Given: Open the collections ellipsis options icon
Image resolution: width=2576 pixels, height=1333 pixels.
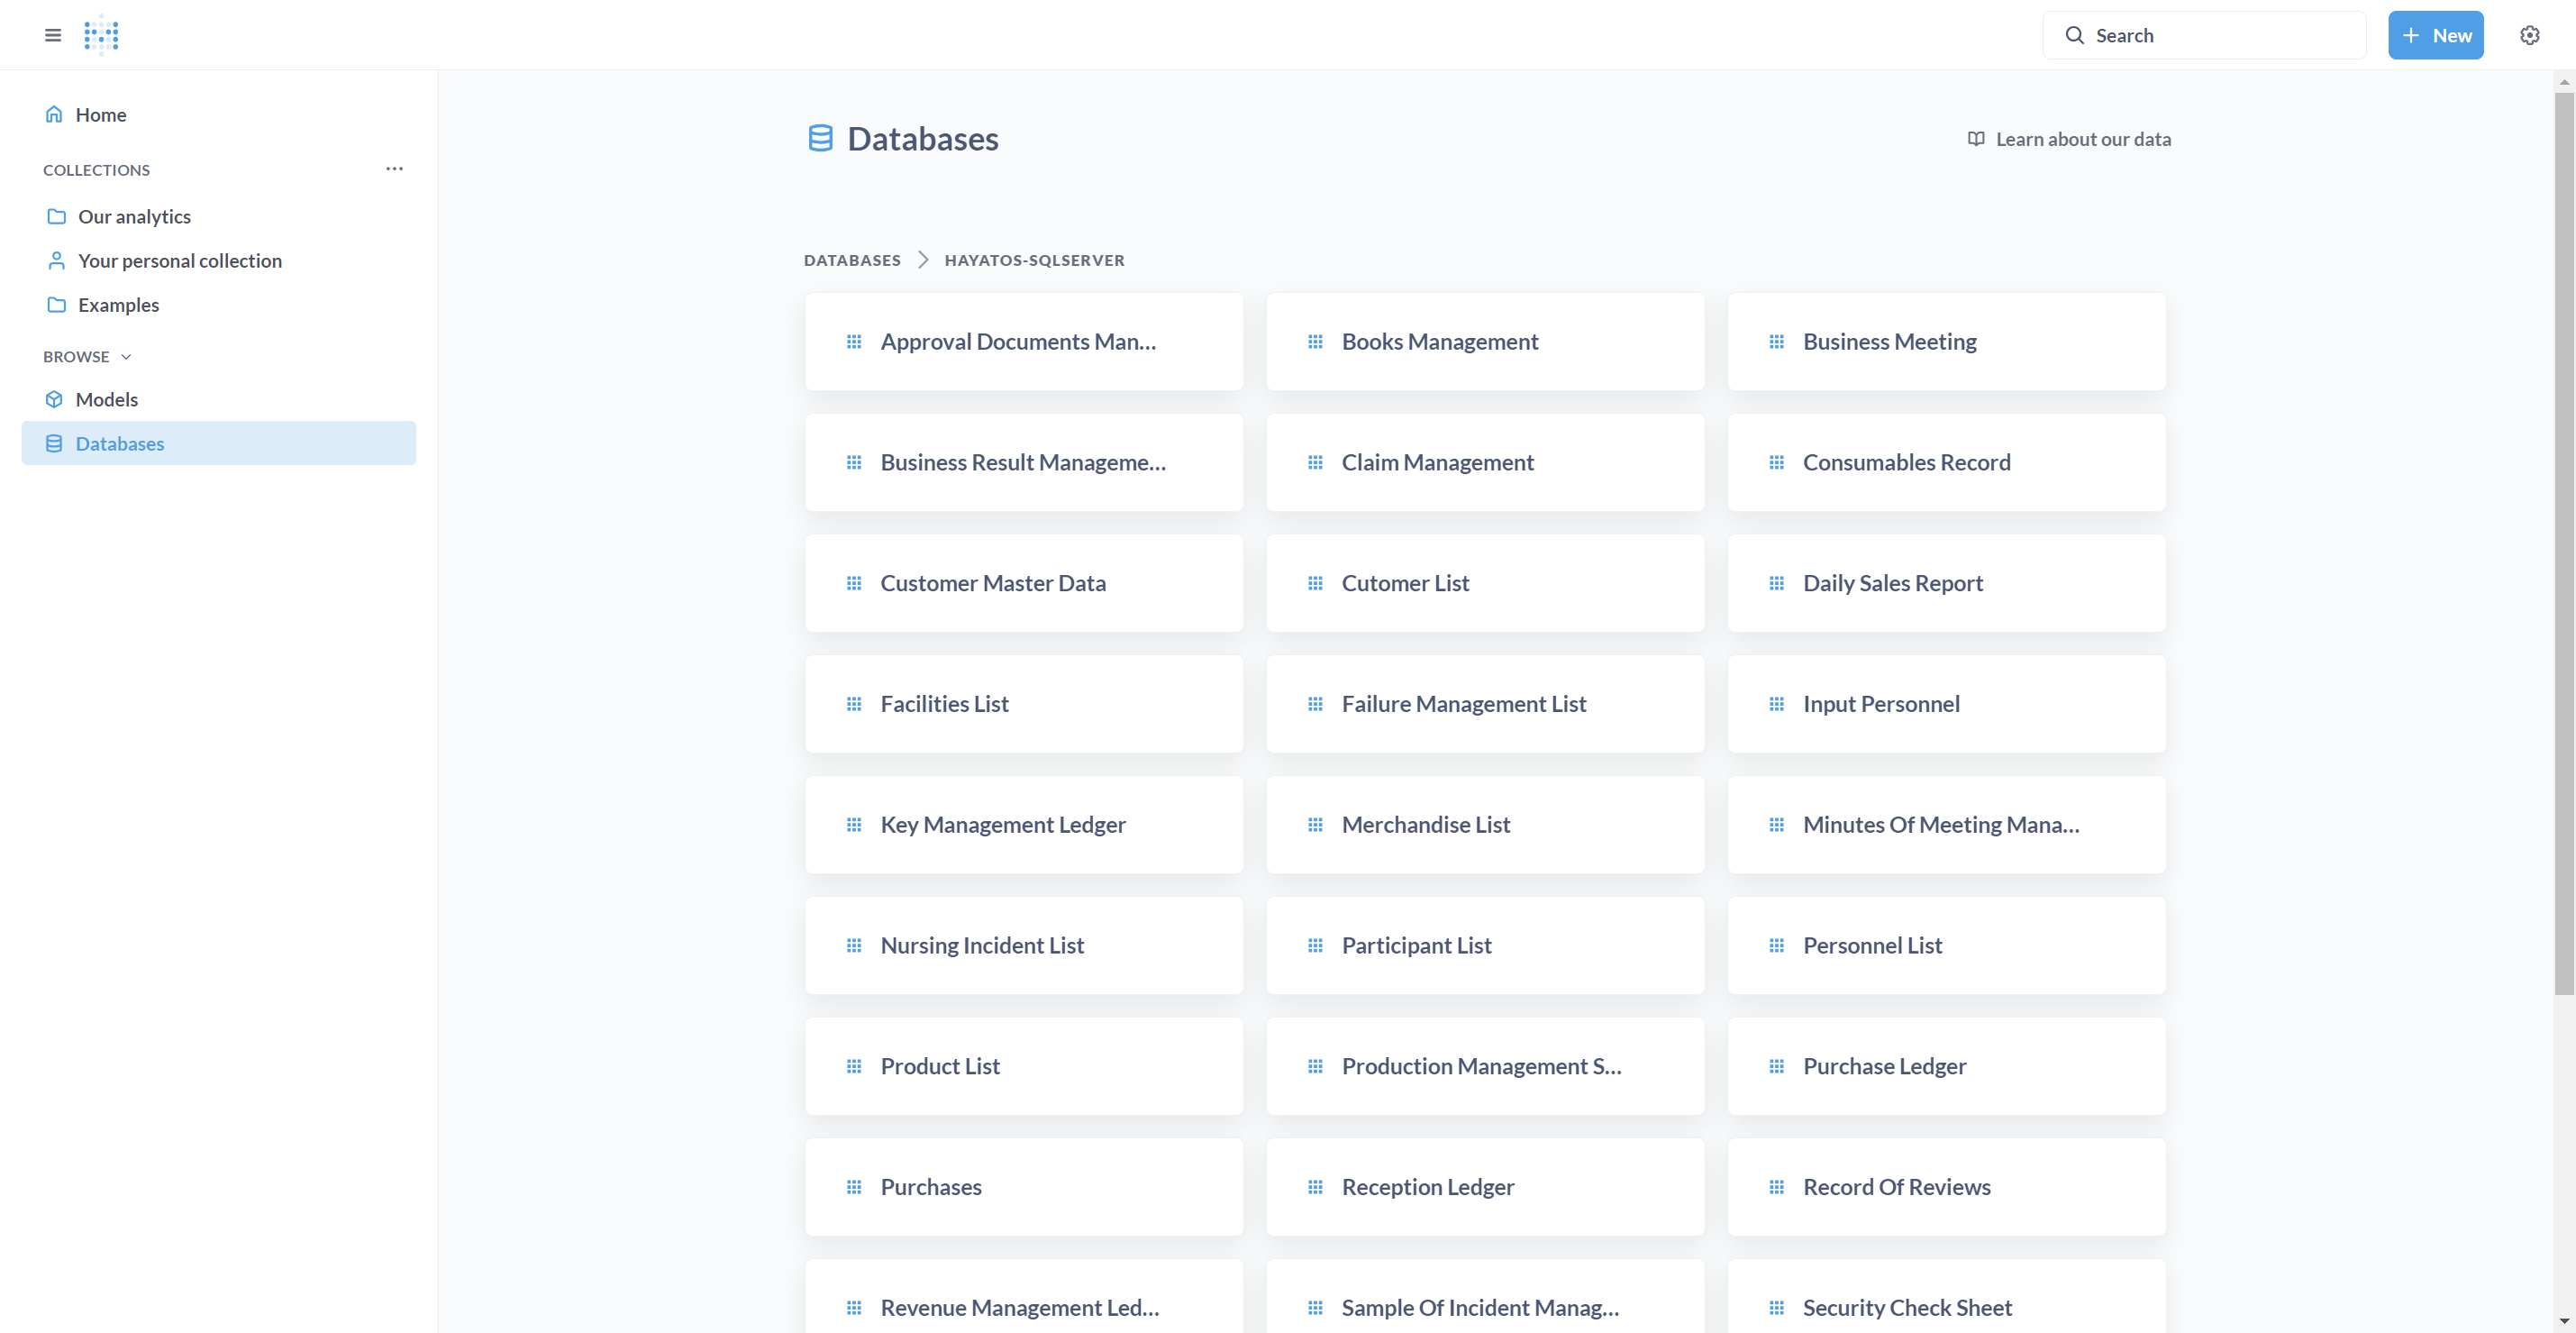Looking at the screenshot, I should [x=394, y=169].
